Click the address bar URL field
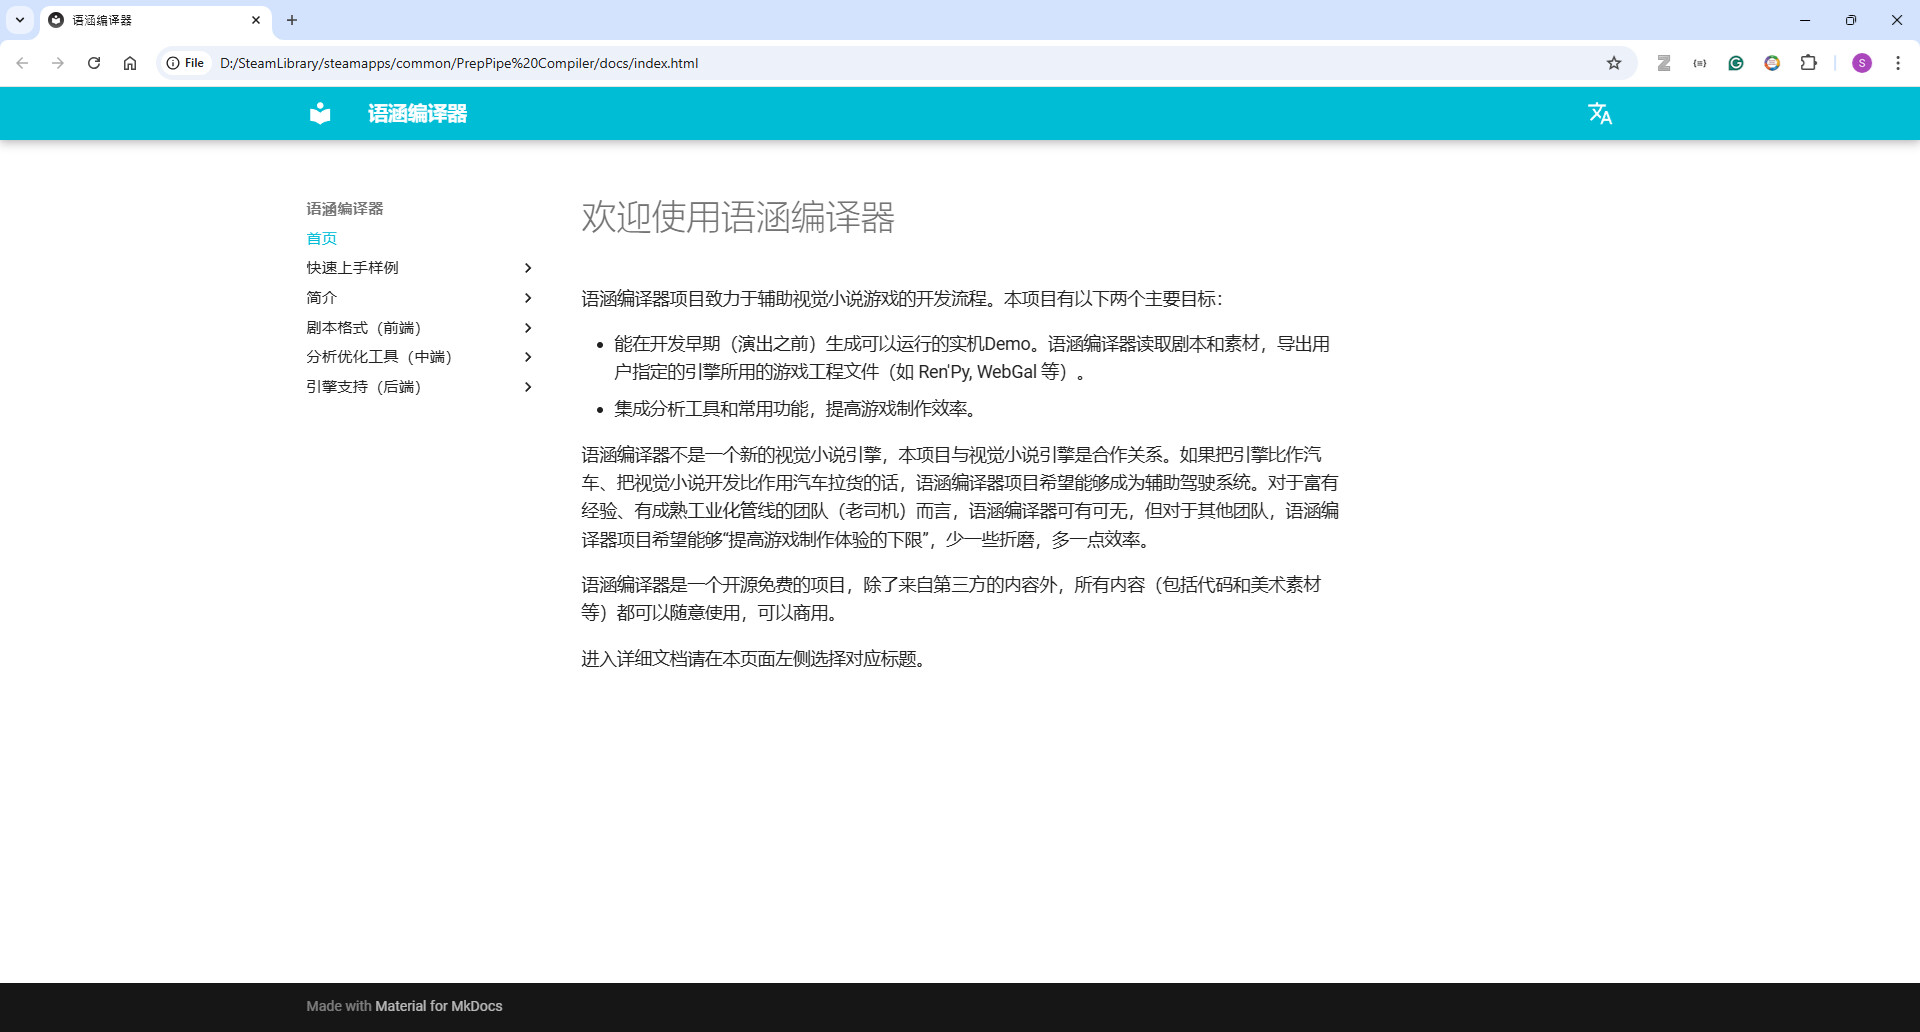The image size is (1920, 1032). [800, 63]
